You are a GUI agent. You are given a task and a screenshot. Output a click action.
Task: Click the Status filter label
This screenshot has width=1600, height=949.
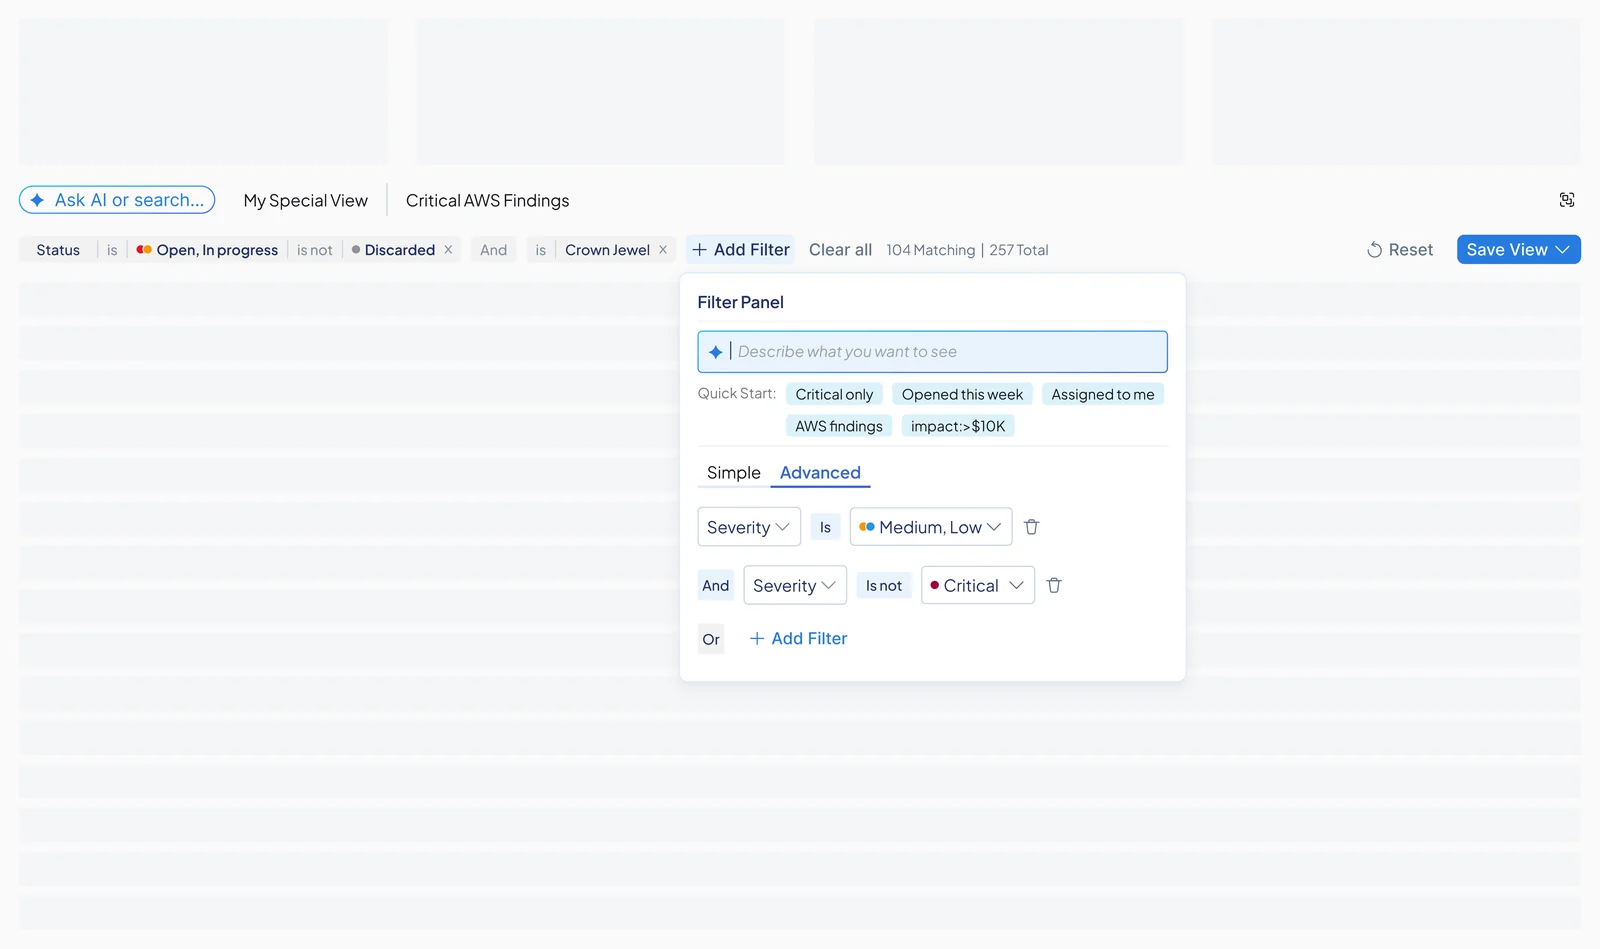point(58,250)
